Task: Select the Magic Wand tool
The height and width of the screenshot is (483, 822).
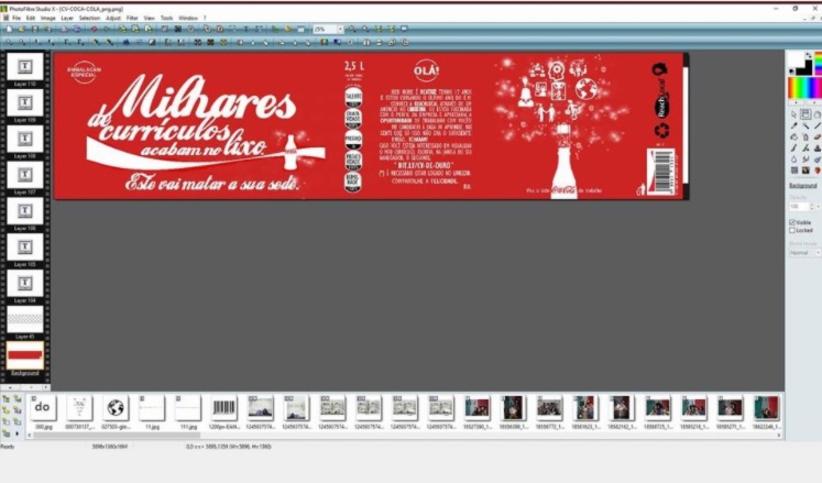Action: click(x=805, y=126)
